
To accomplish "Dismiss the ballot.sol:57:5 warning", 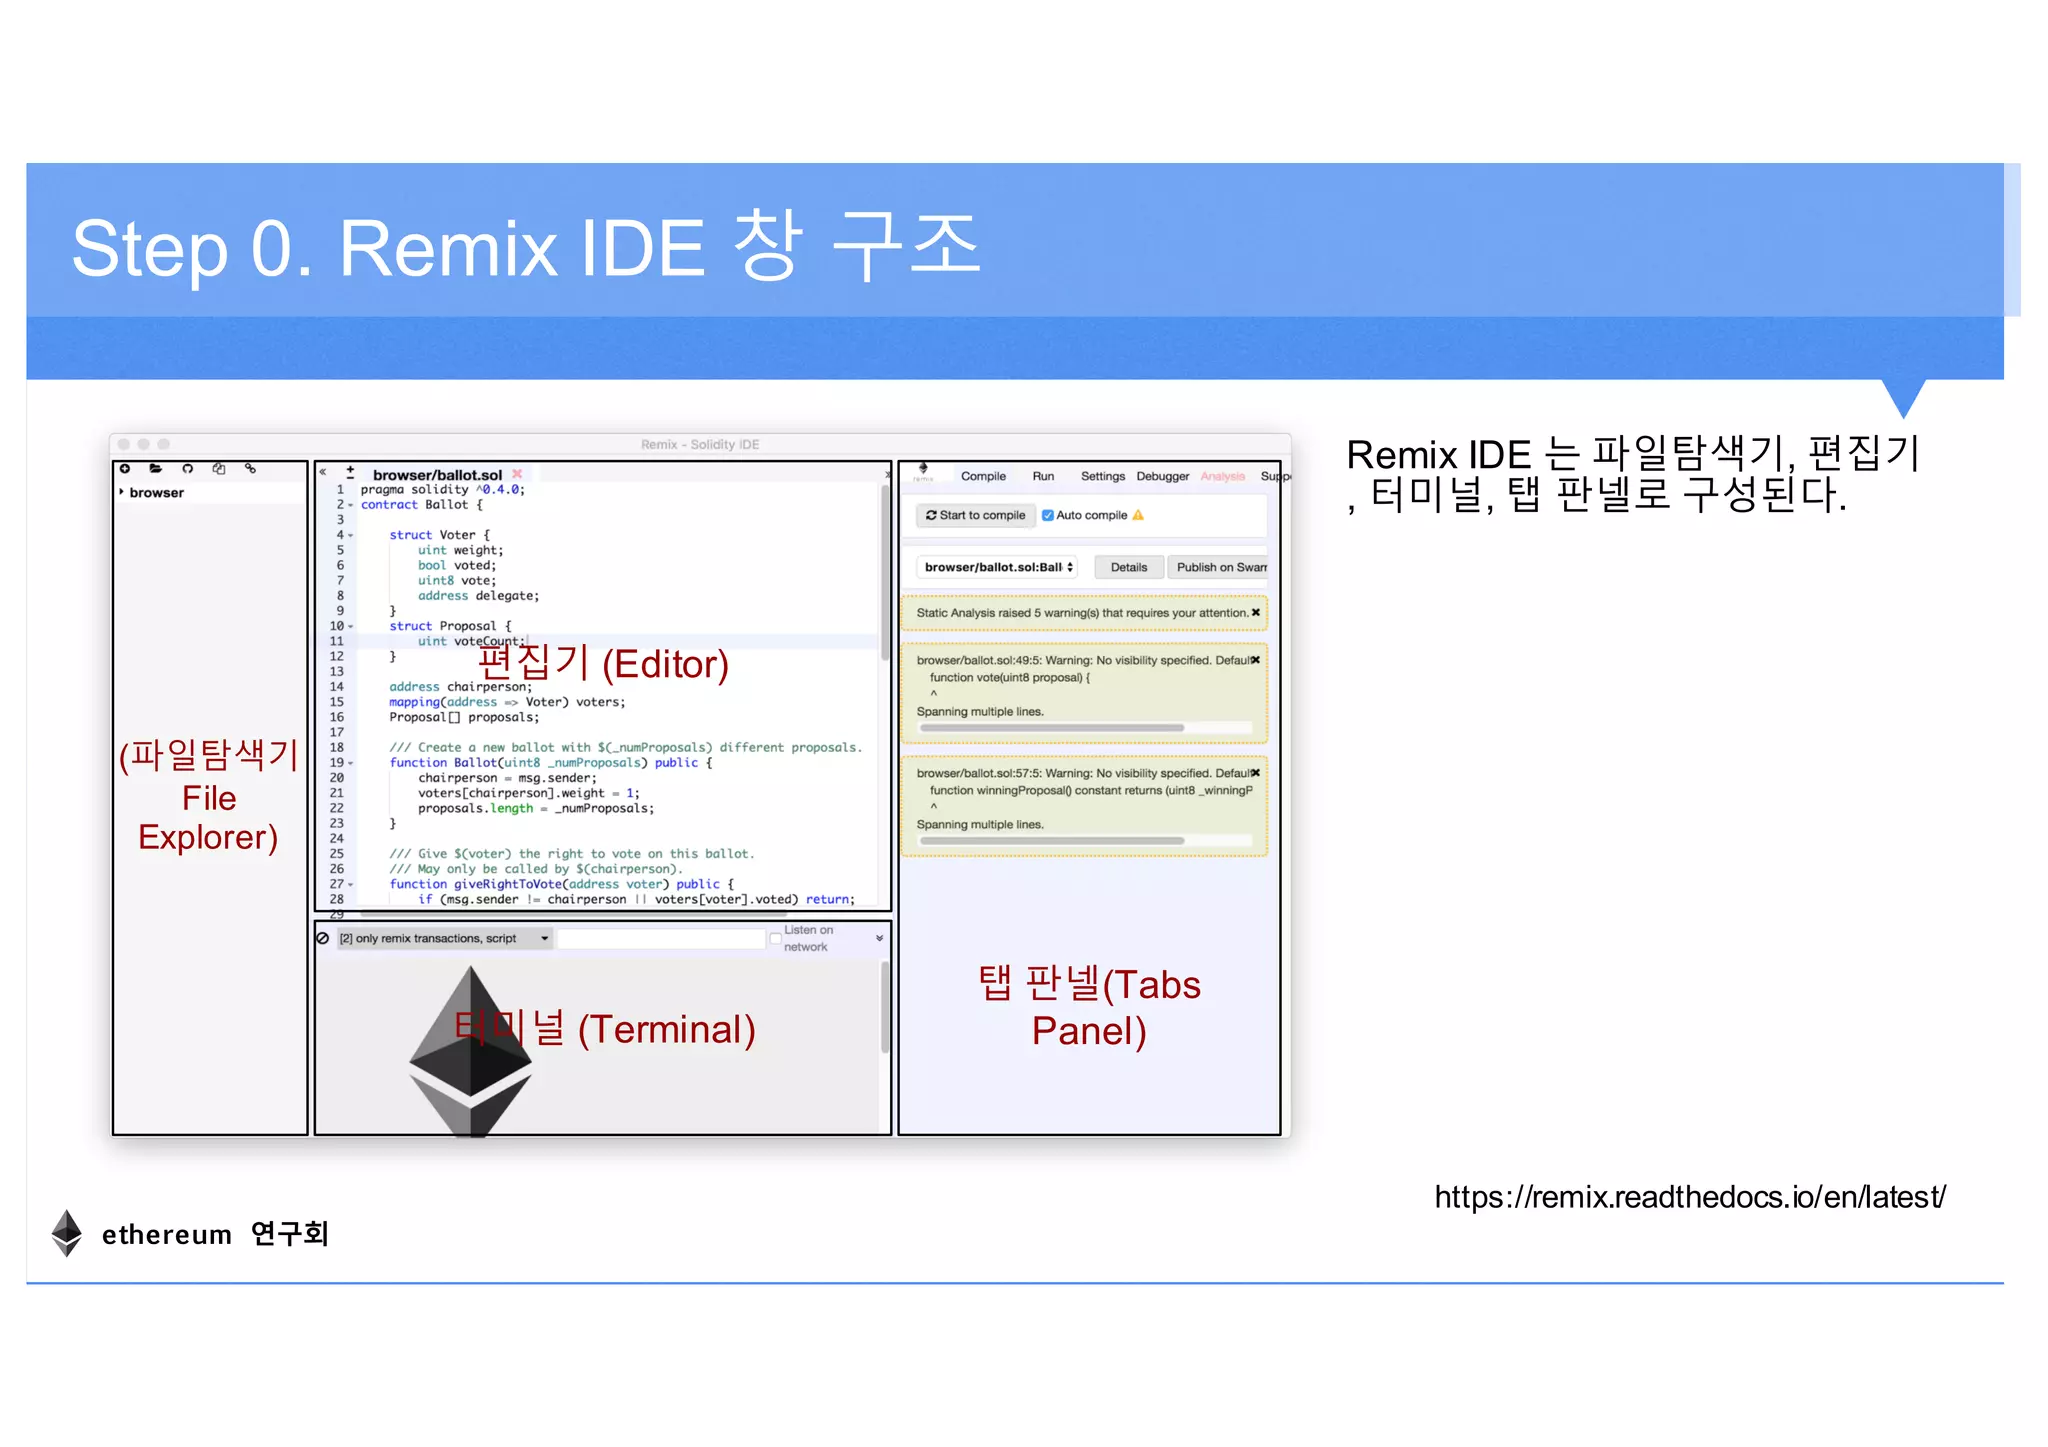I will 1256,773.
